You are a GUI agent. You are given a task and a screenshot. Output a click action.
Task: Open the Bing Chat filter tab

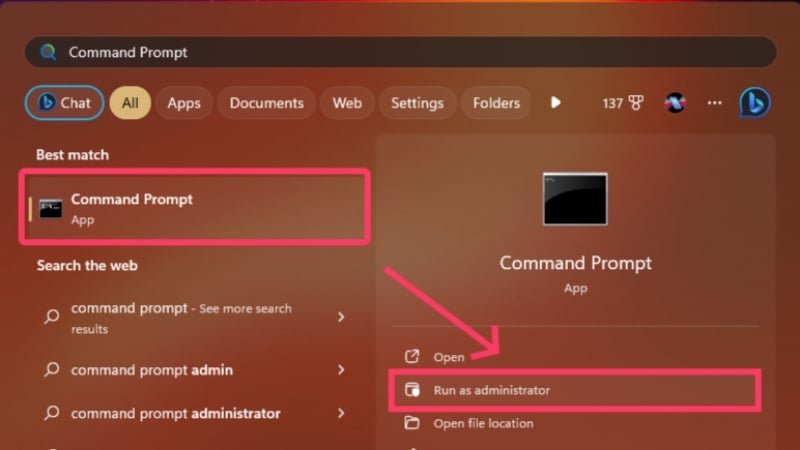coord(64,103)
